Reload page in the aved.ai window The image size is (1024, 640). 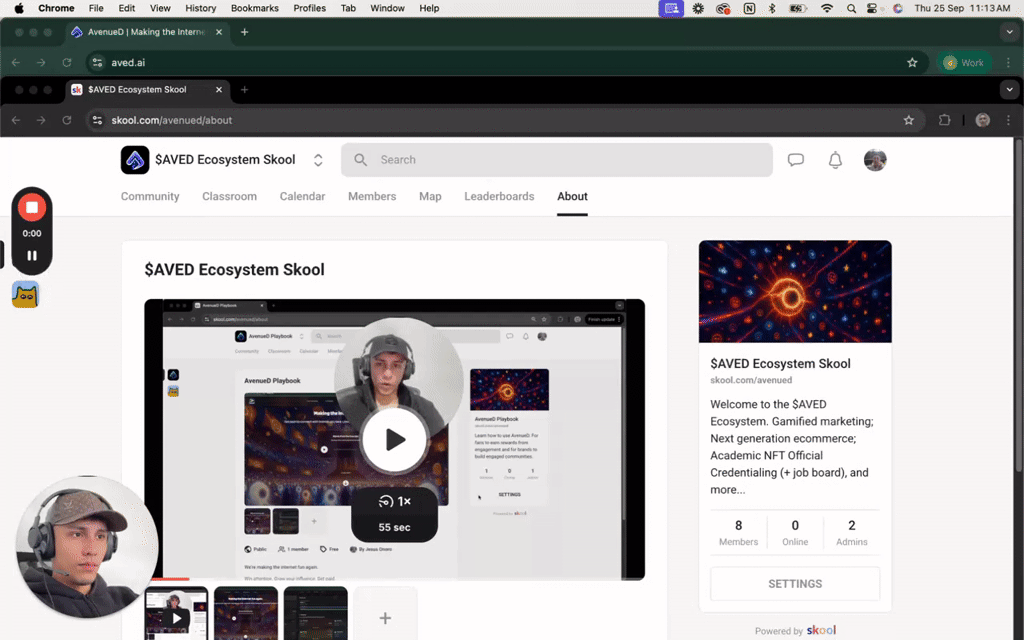[x=67, y=63]
